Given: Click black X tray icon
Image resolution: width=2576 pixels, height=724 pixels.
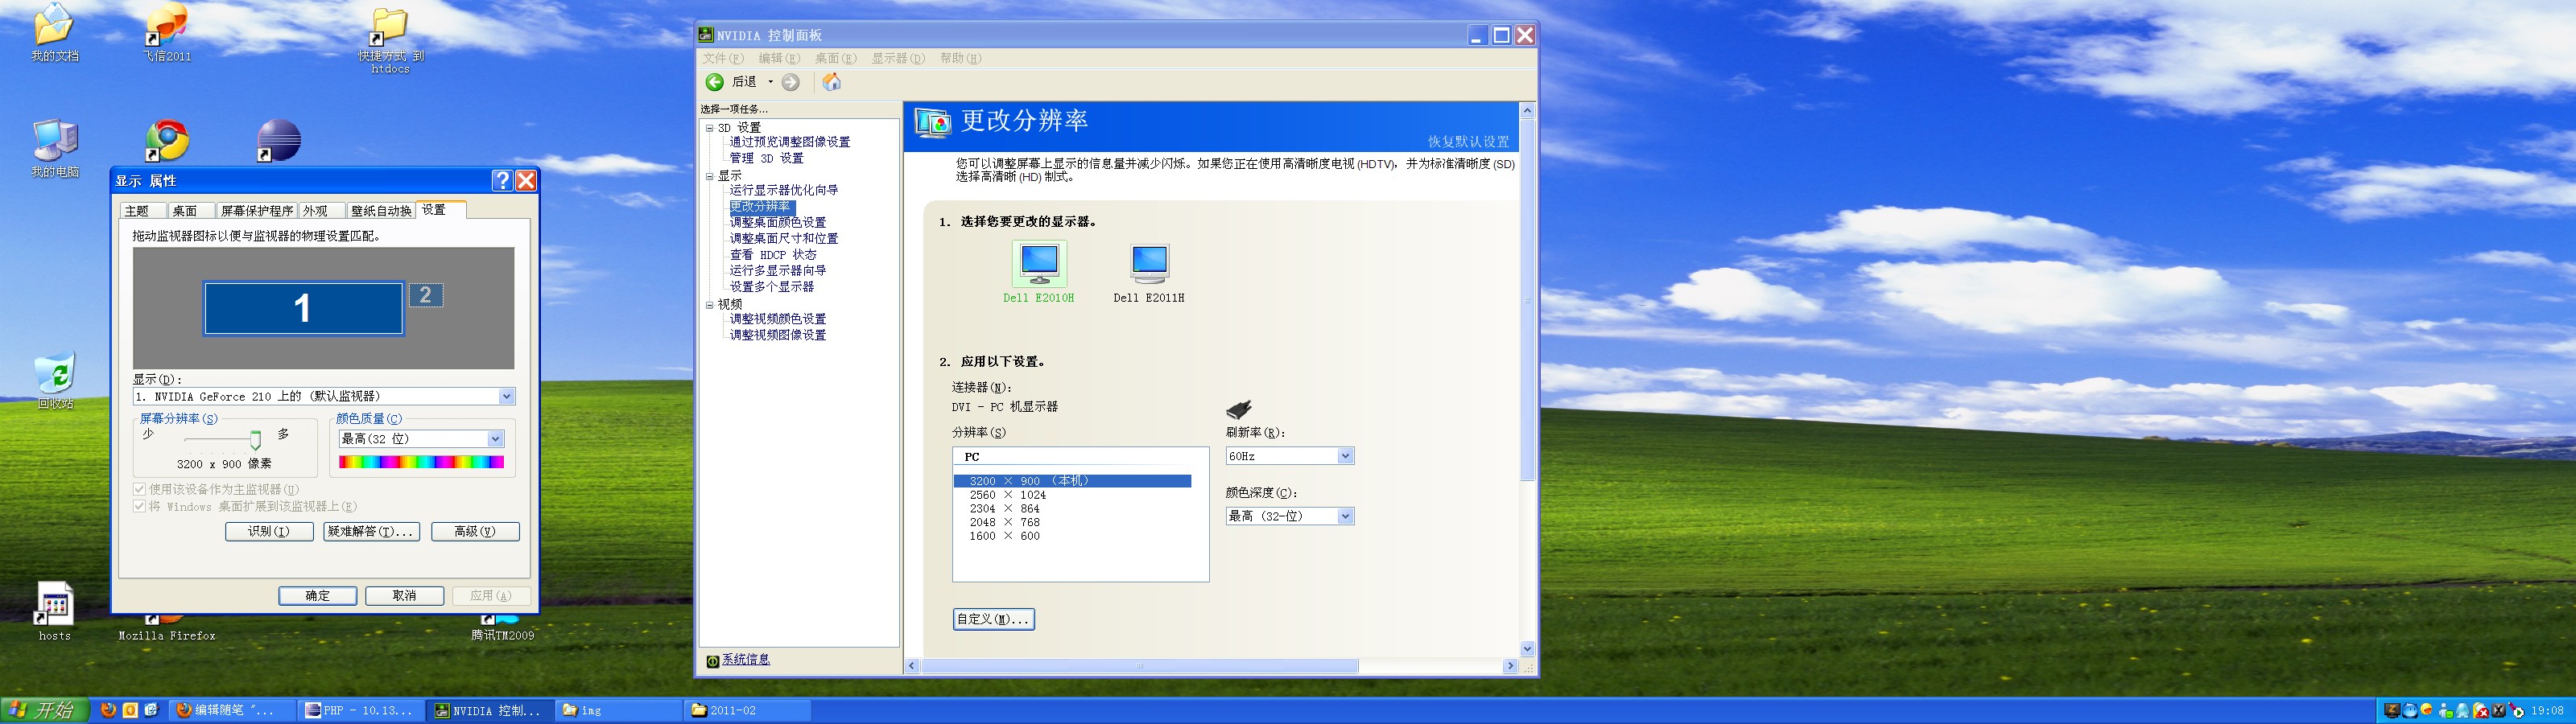Looking at the screenshot, I should coord(2499,711).
